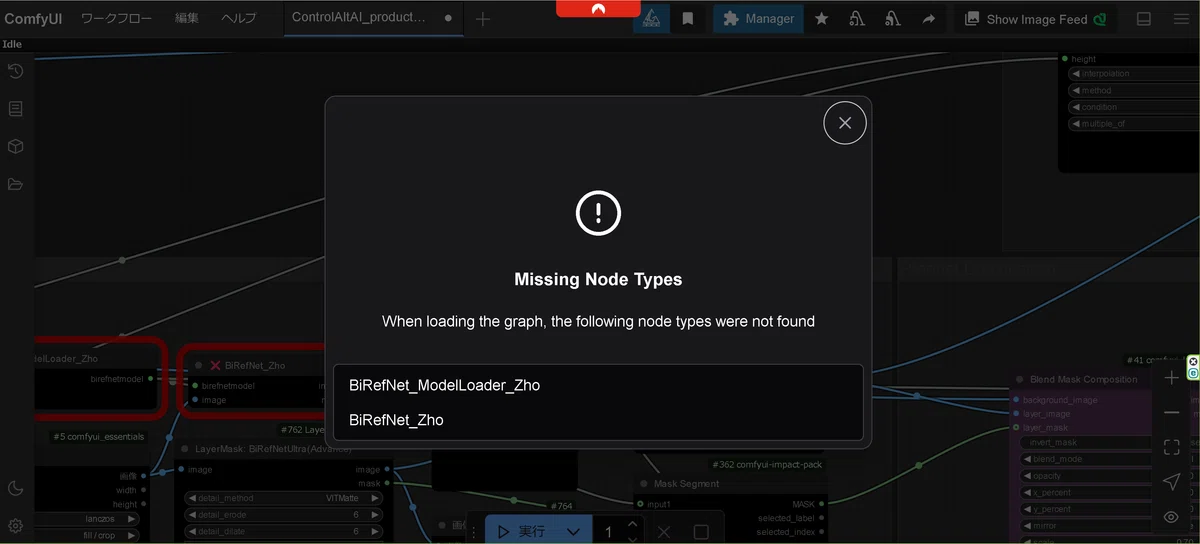The width and height of the screenshot is (1200, 544).
Task: Increase the batch count stepper
Action: (632, 524)
